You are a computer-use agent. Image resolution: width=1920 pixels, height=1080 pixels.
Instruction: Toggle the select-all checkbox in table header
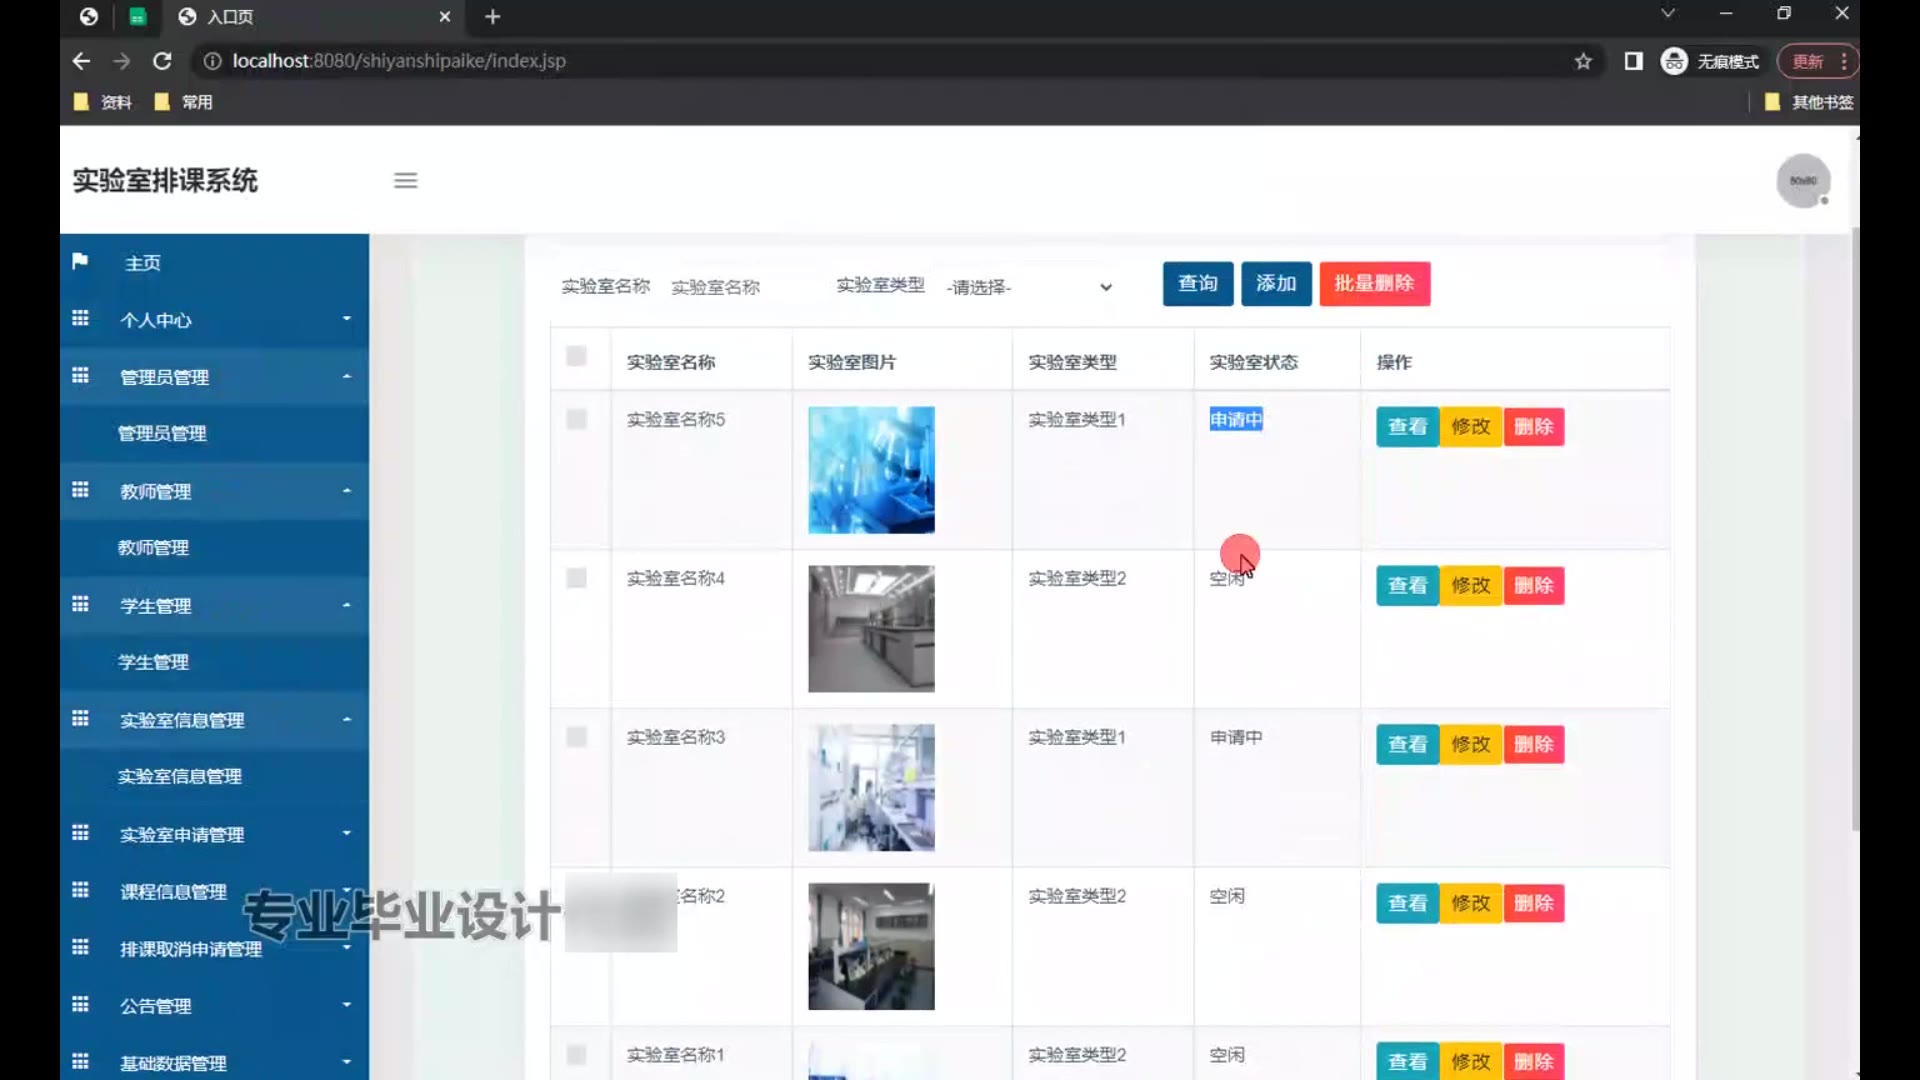[576, 356]
